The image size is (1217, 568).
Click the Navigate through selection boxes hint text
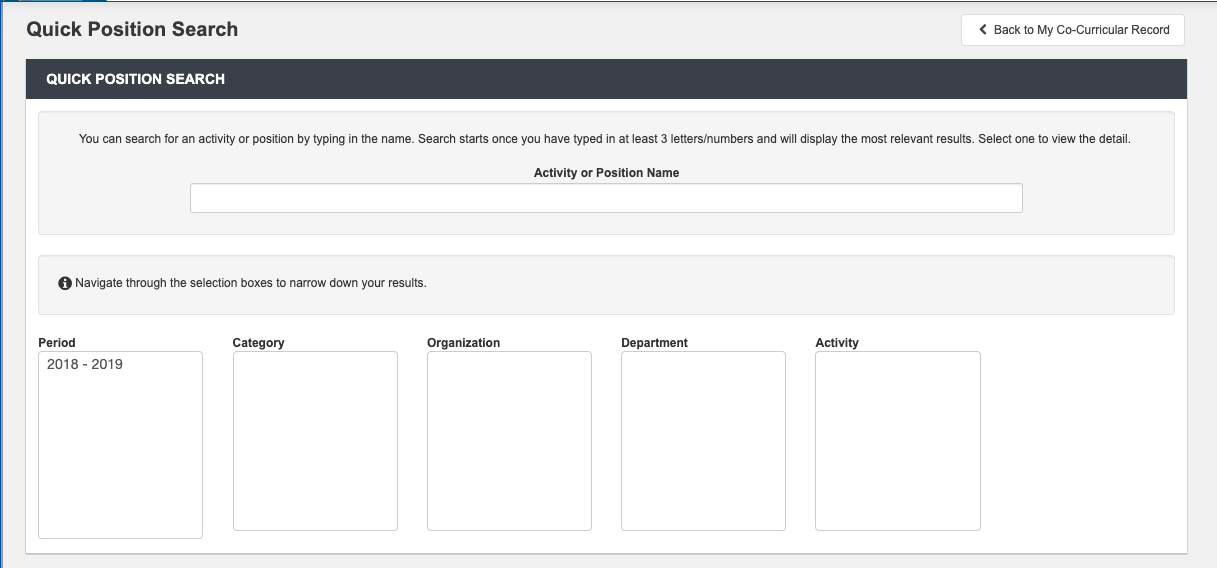(250, 283)
